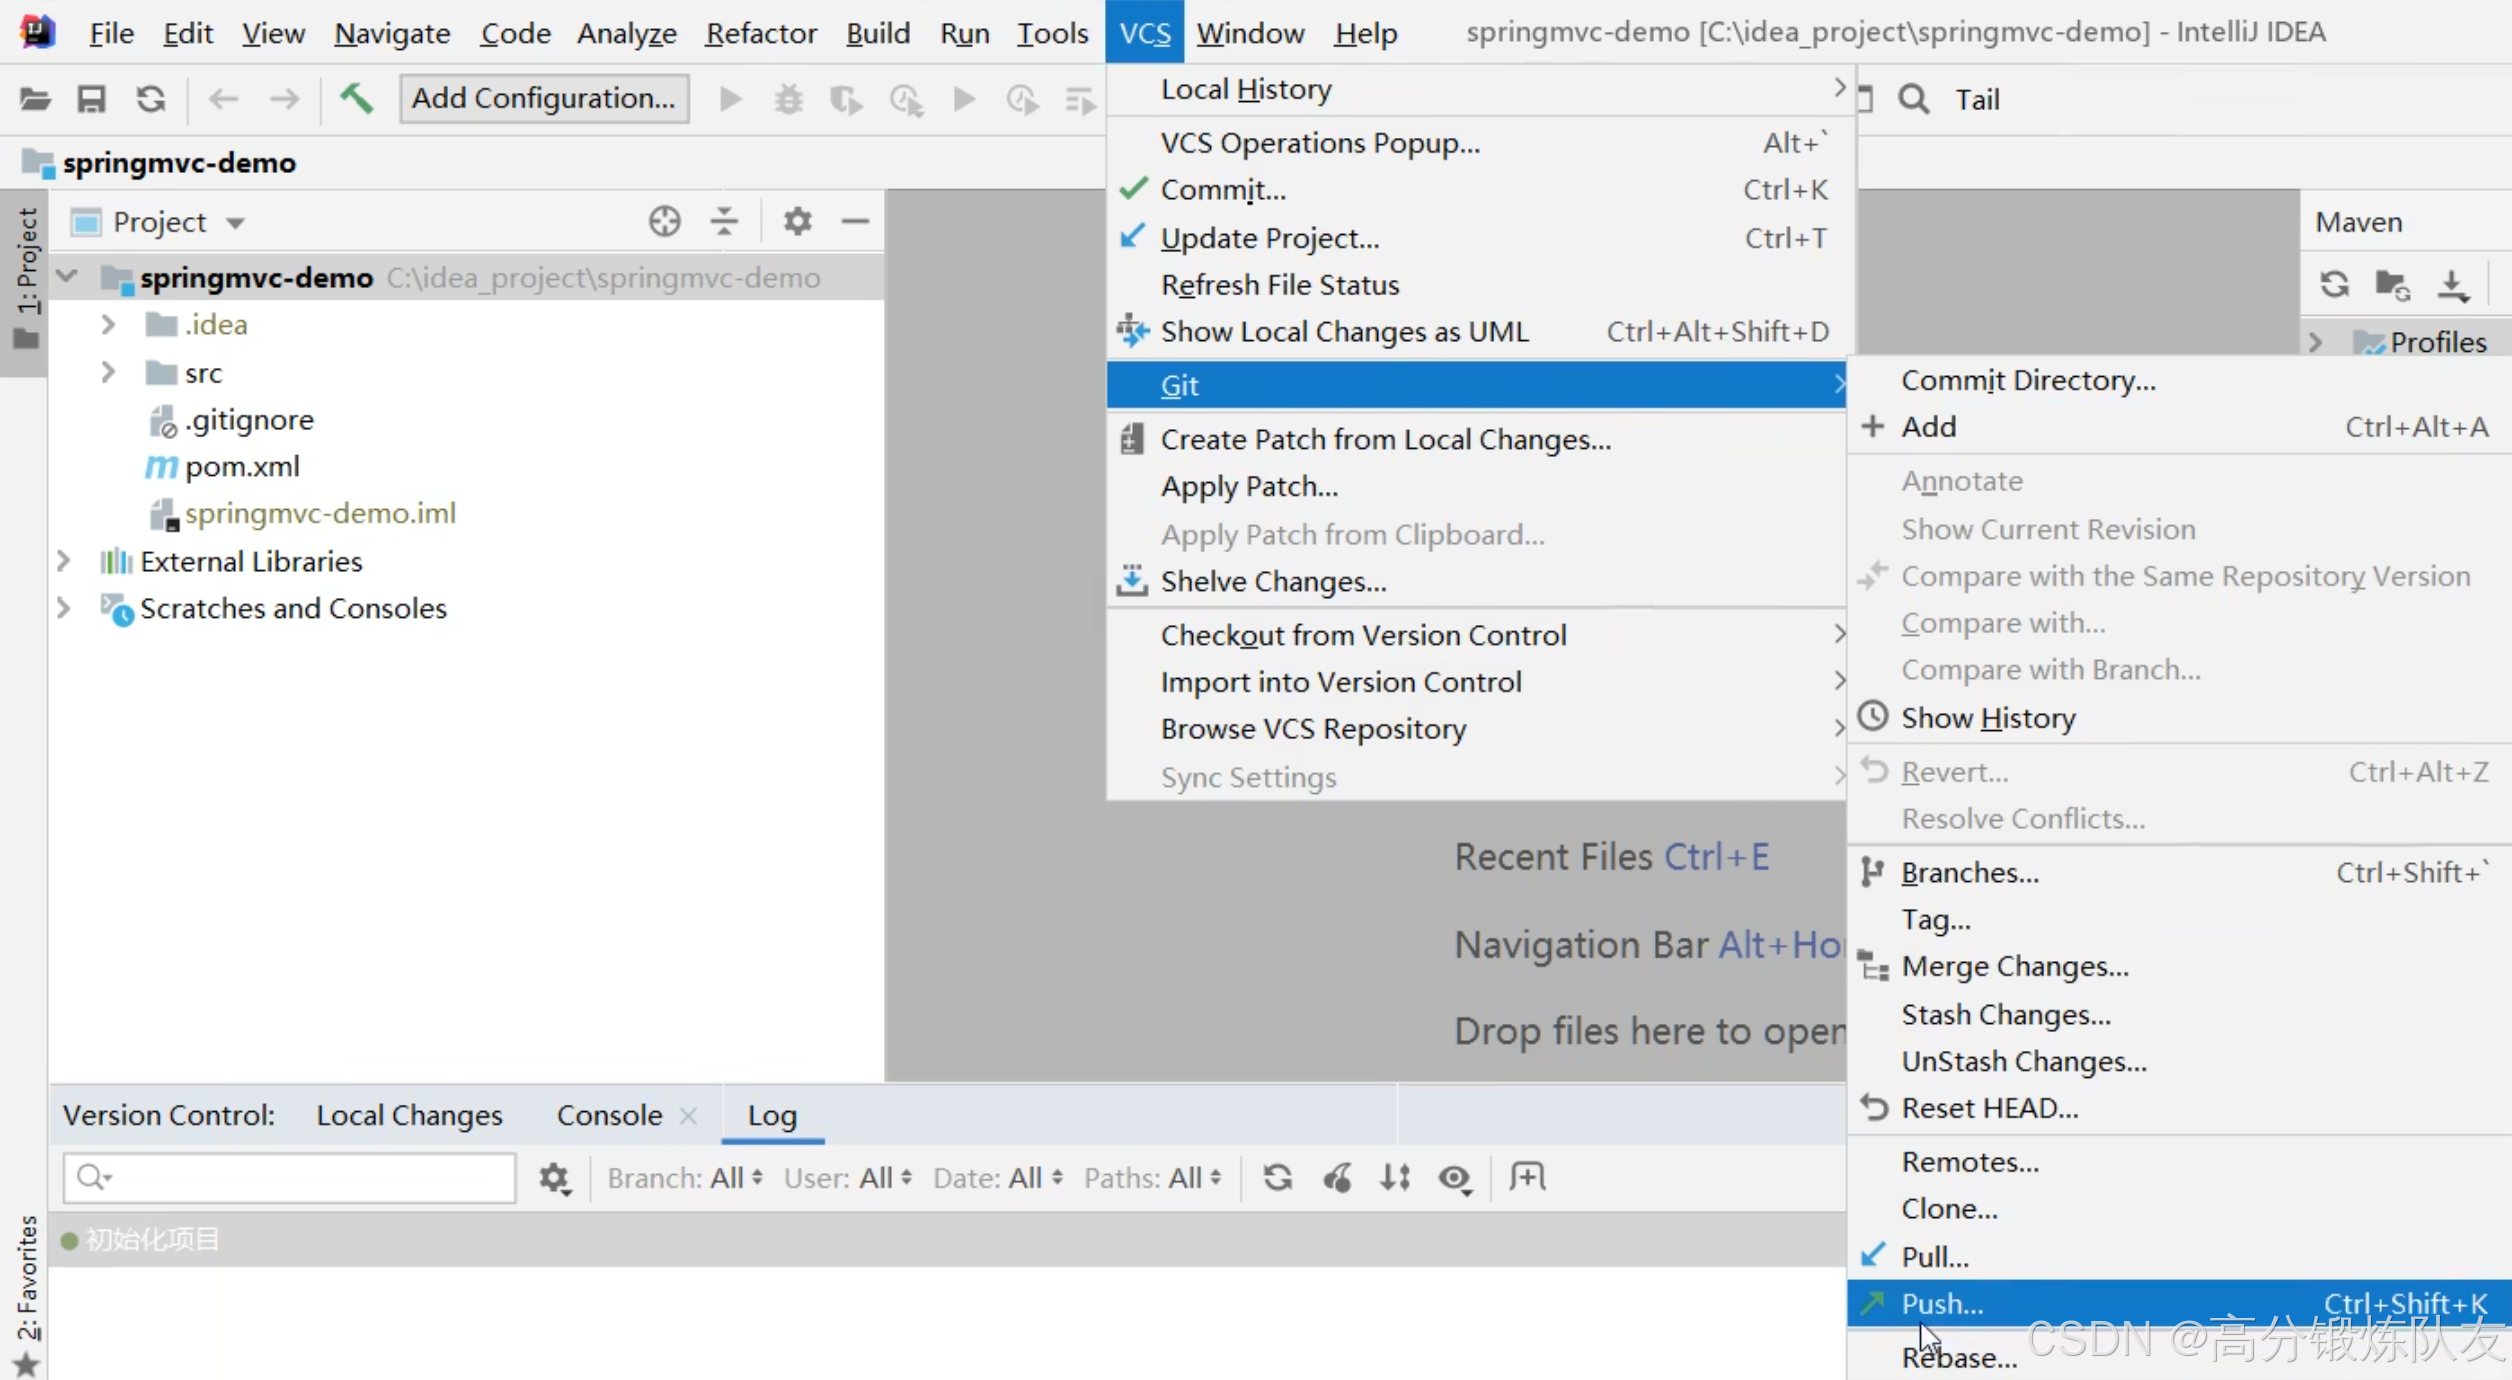Click Run with Coverage shield icon
This screenshot has height=1380, width=2512.
tap(846, 99)
